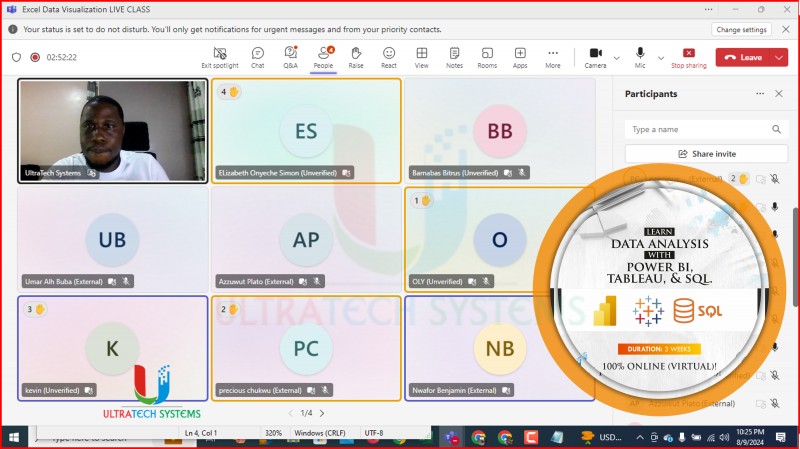This screenshot has height=449, width=800.
Task: Open the React emoji menu
Action: tap(389, 57)
